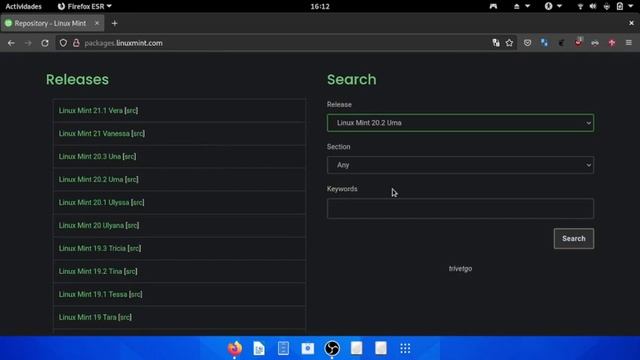Click the Releases heading
The height and width of the screenshot is (360, 640).
[x=77, y=79]
